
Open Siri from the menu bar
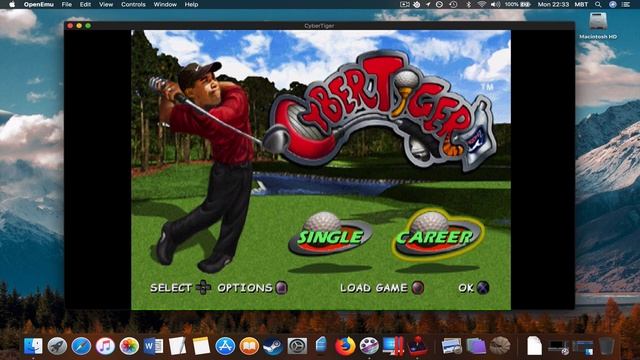pos(613,4)
